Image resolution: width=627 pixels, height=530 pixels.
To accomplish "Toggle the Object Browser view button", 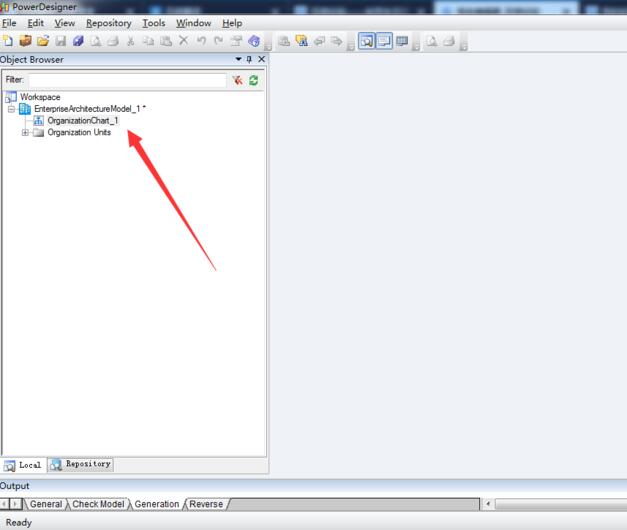I will coord(366,41).
